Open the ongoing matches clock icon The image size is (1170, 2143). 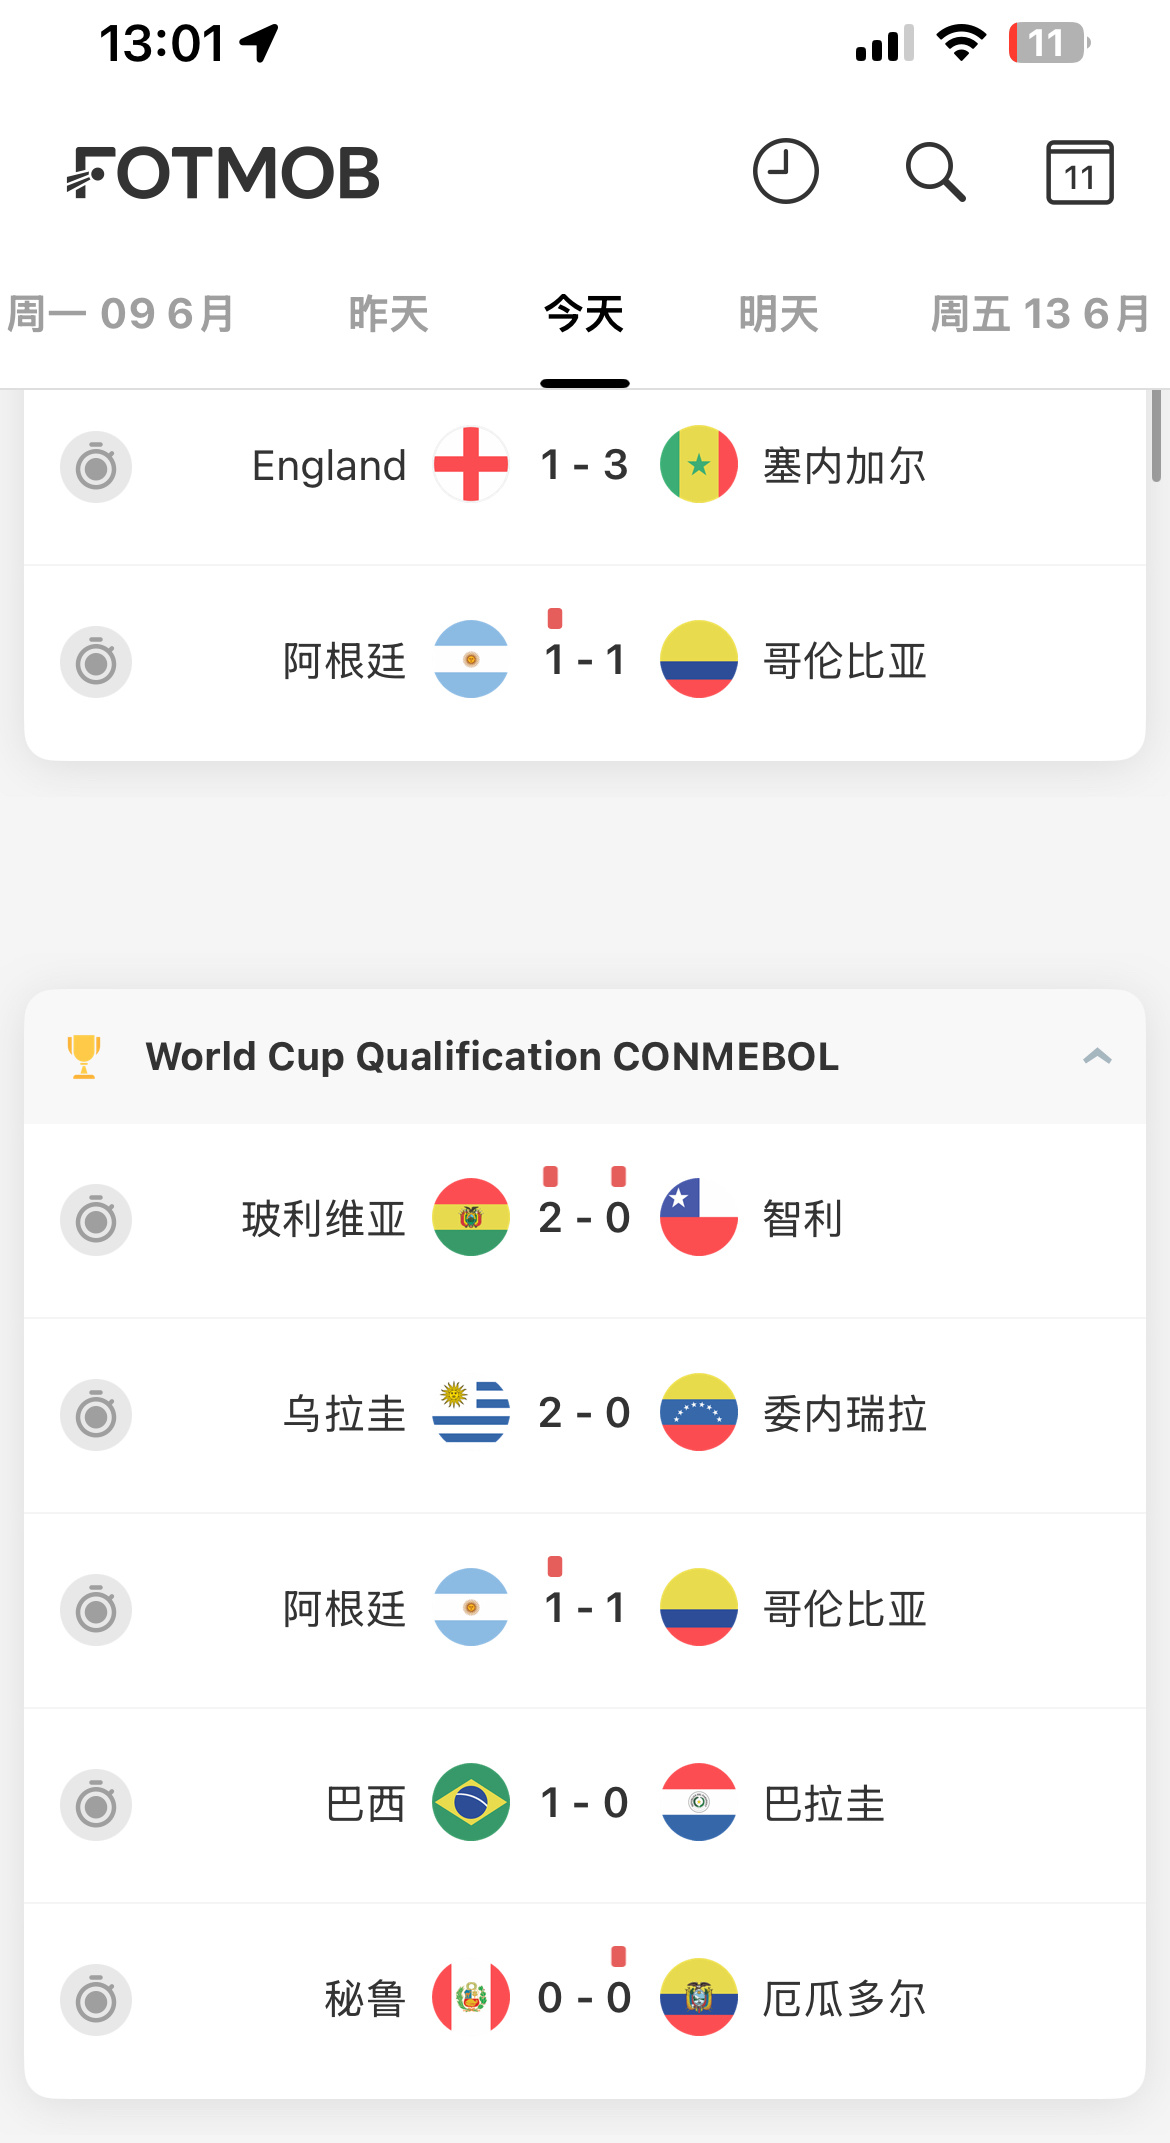[x=785, y=171]
